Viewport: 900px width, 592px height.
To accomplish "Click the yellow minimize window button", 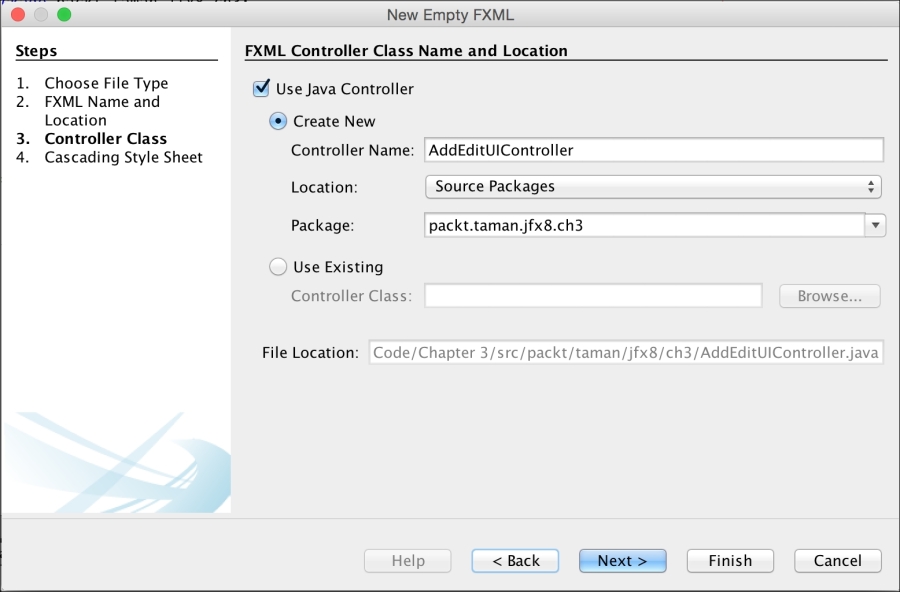I will (x=41, y=15).
